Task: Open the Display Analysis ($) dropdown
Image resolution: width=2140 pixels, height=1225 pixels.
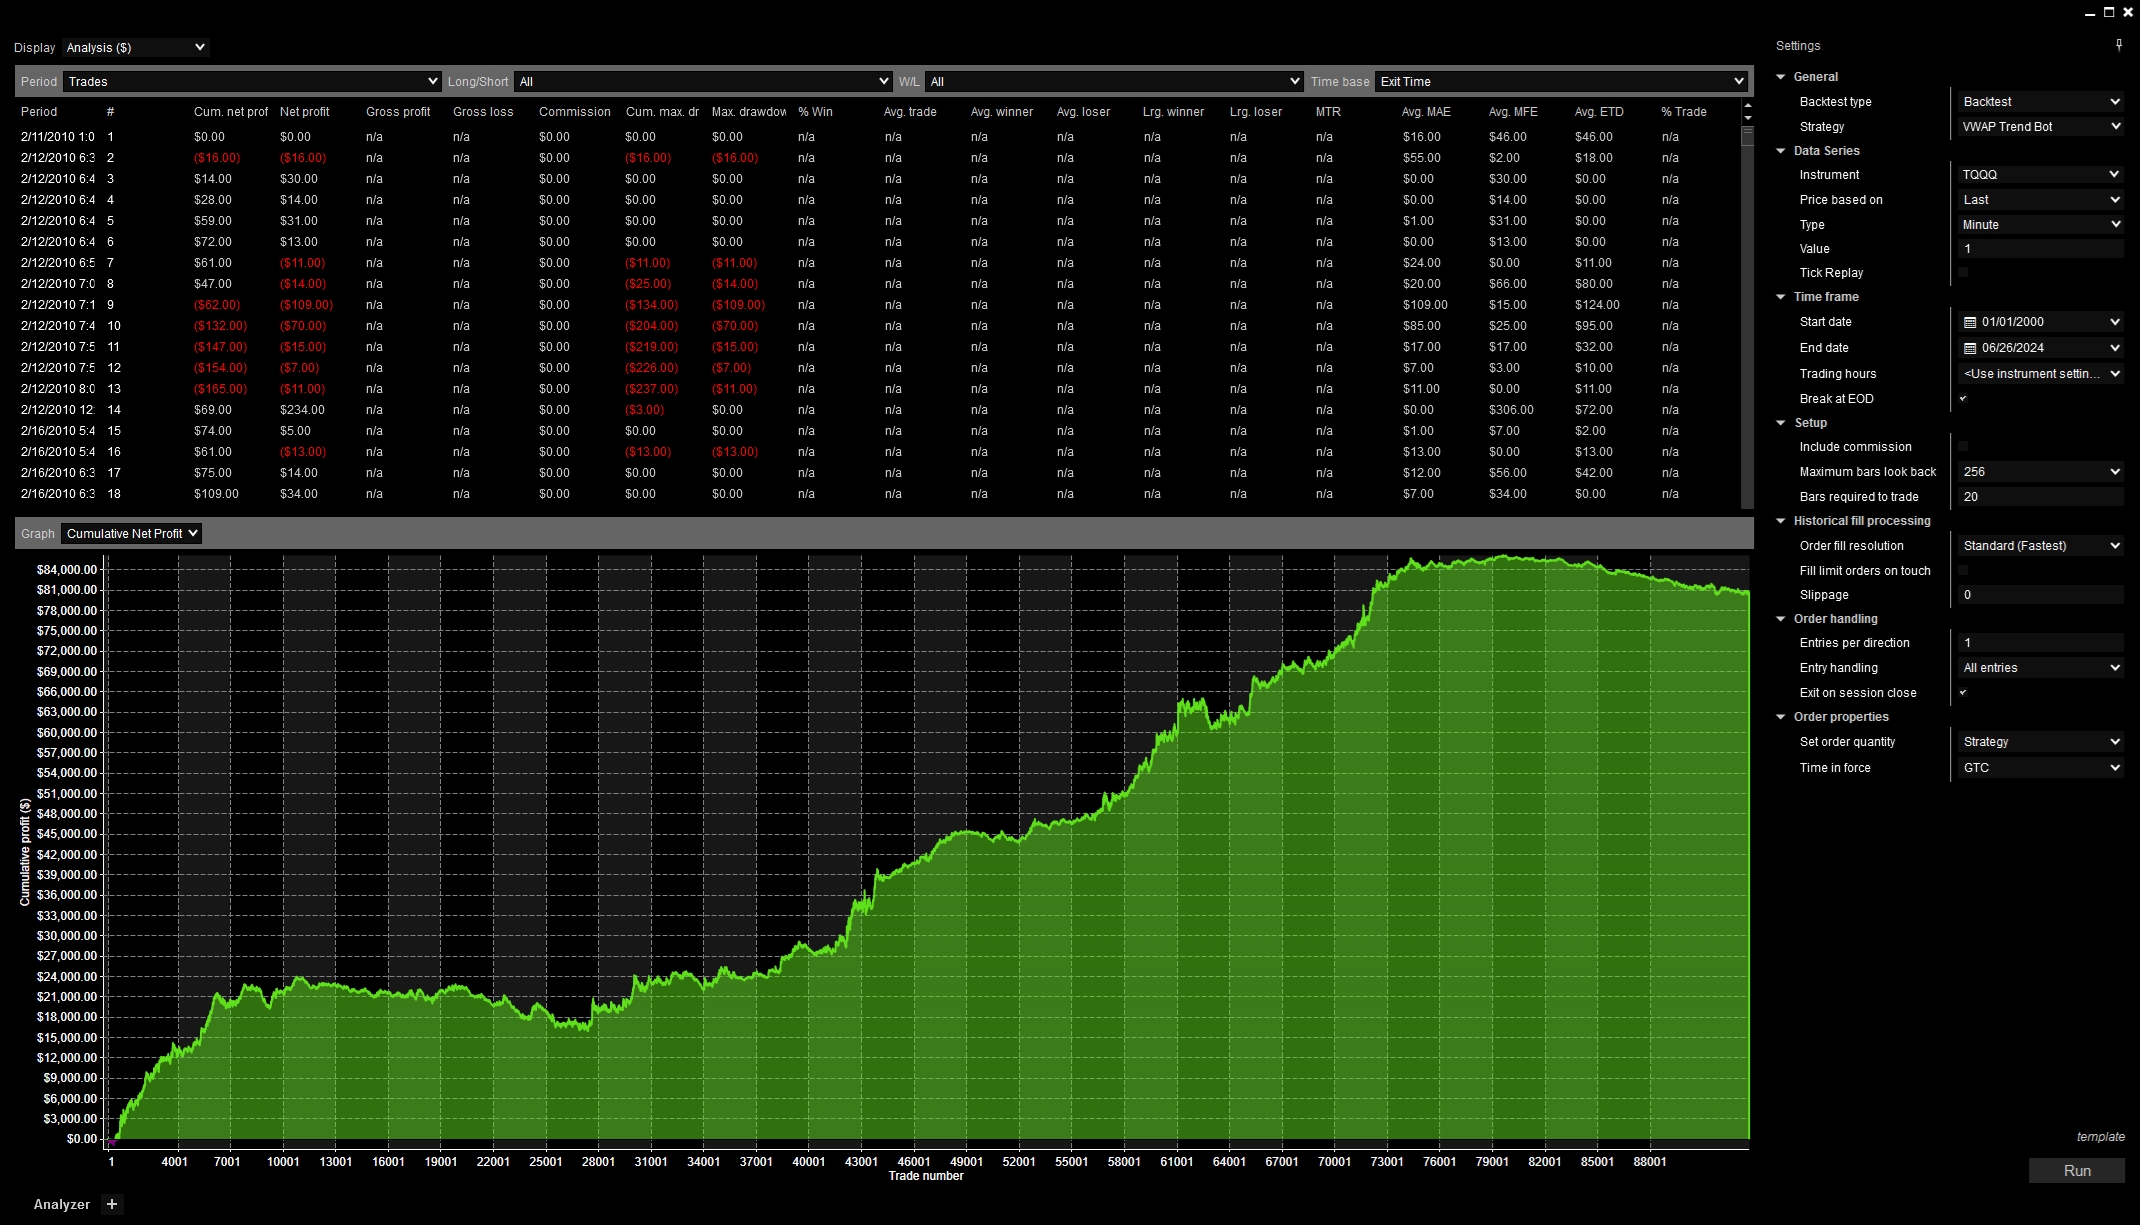Action: point(136,47)
